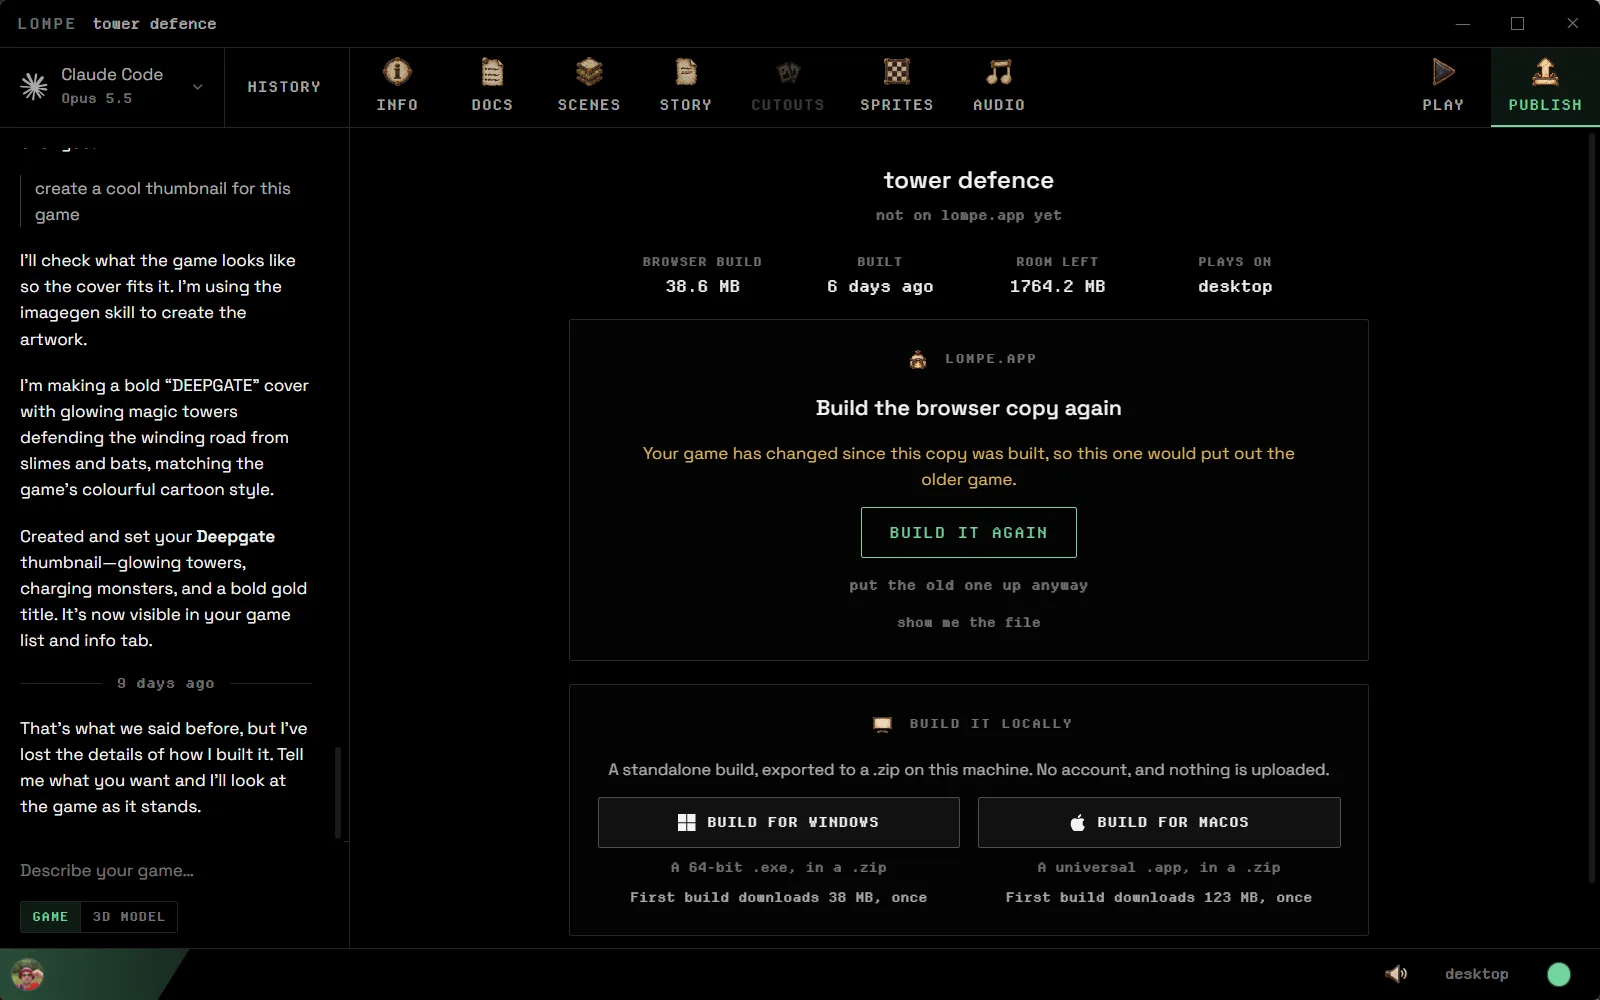The image size is (1600, 1000).
Task: Click the '6 days ago' built value
Action: point(880,286)
